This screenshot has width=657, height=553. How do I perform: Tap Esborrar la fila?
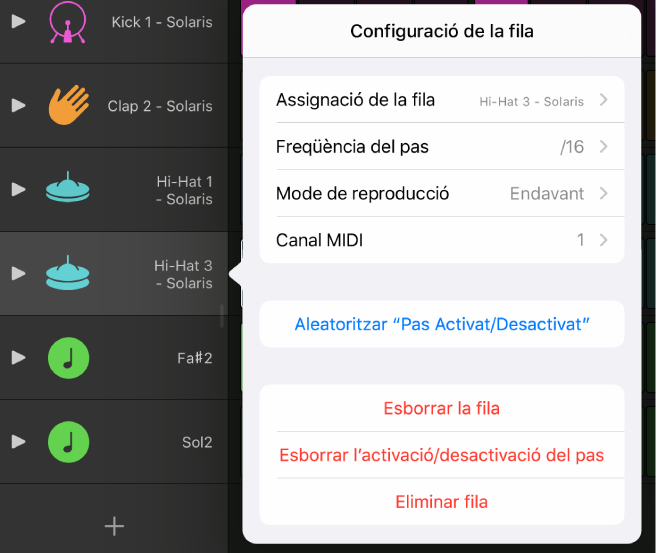point(442,408)
